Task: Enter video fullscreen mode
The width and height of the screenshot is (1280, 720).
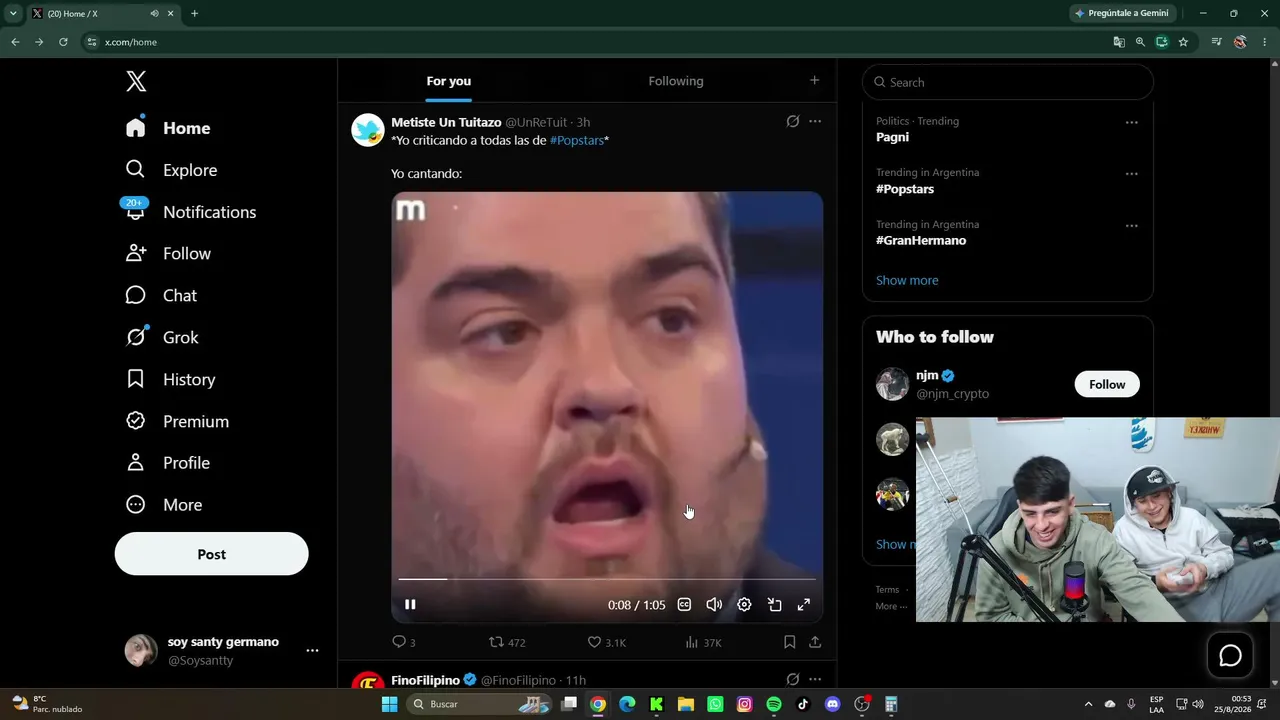Action: (803, 604)
